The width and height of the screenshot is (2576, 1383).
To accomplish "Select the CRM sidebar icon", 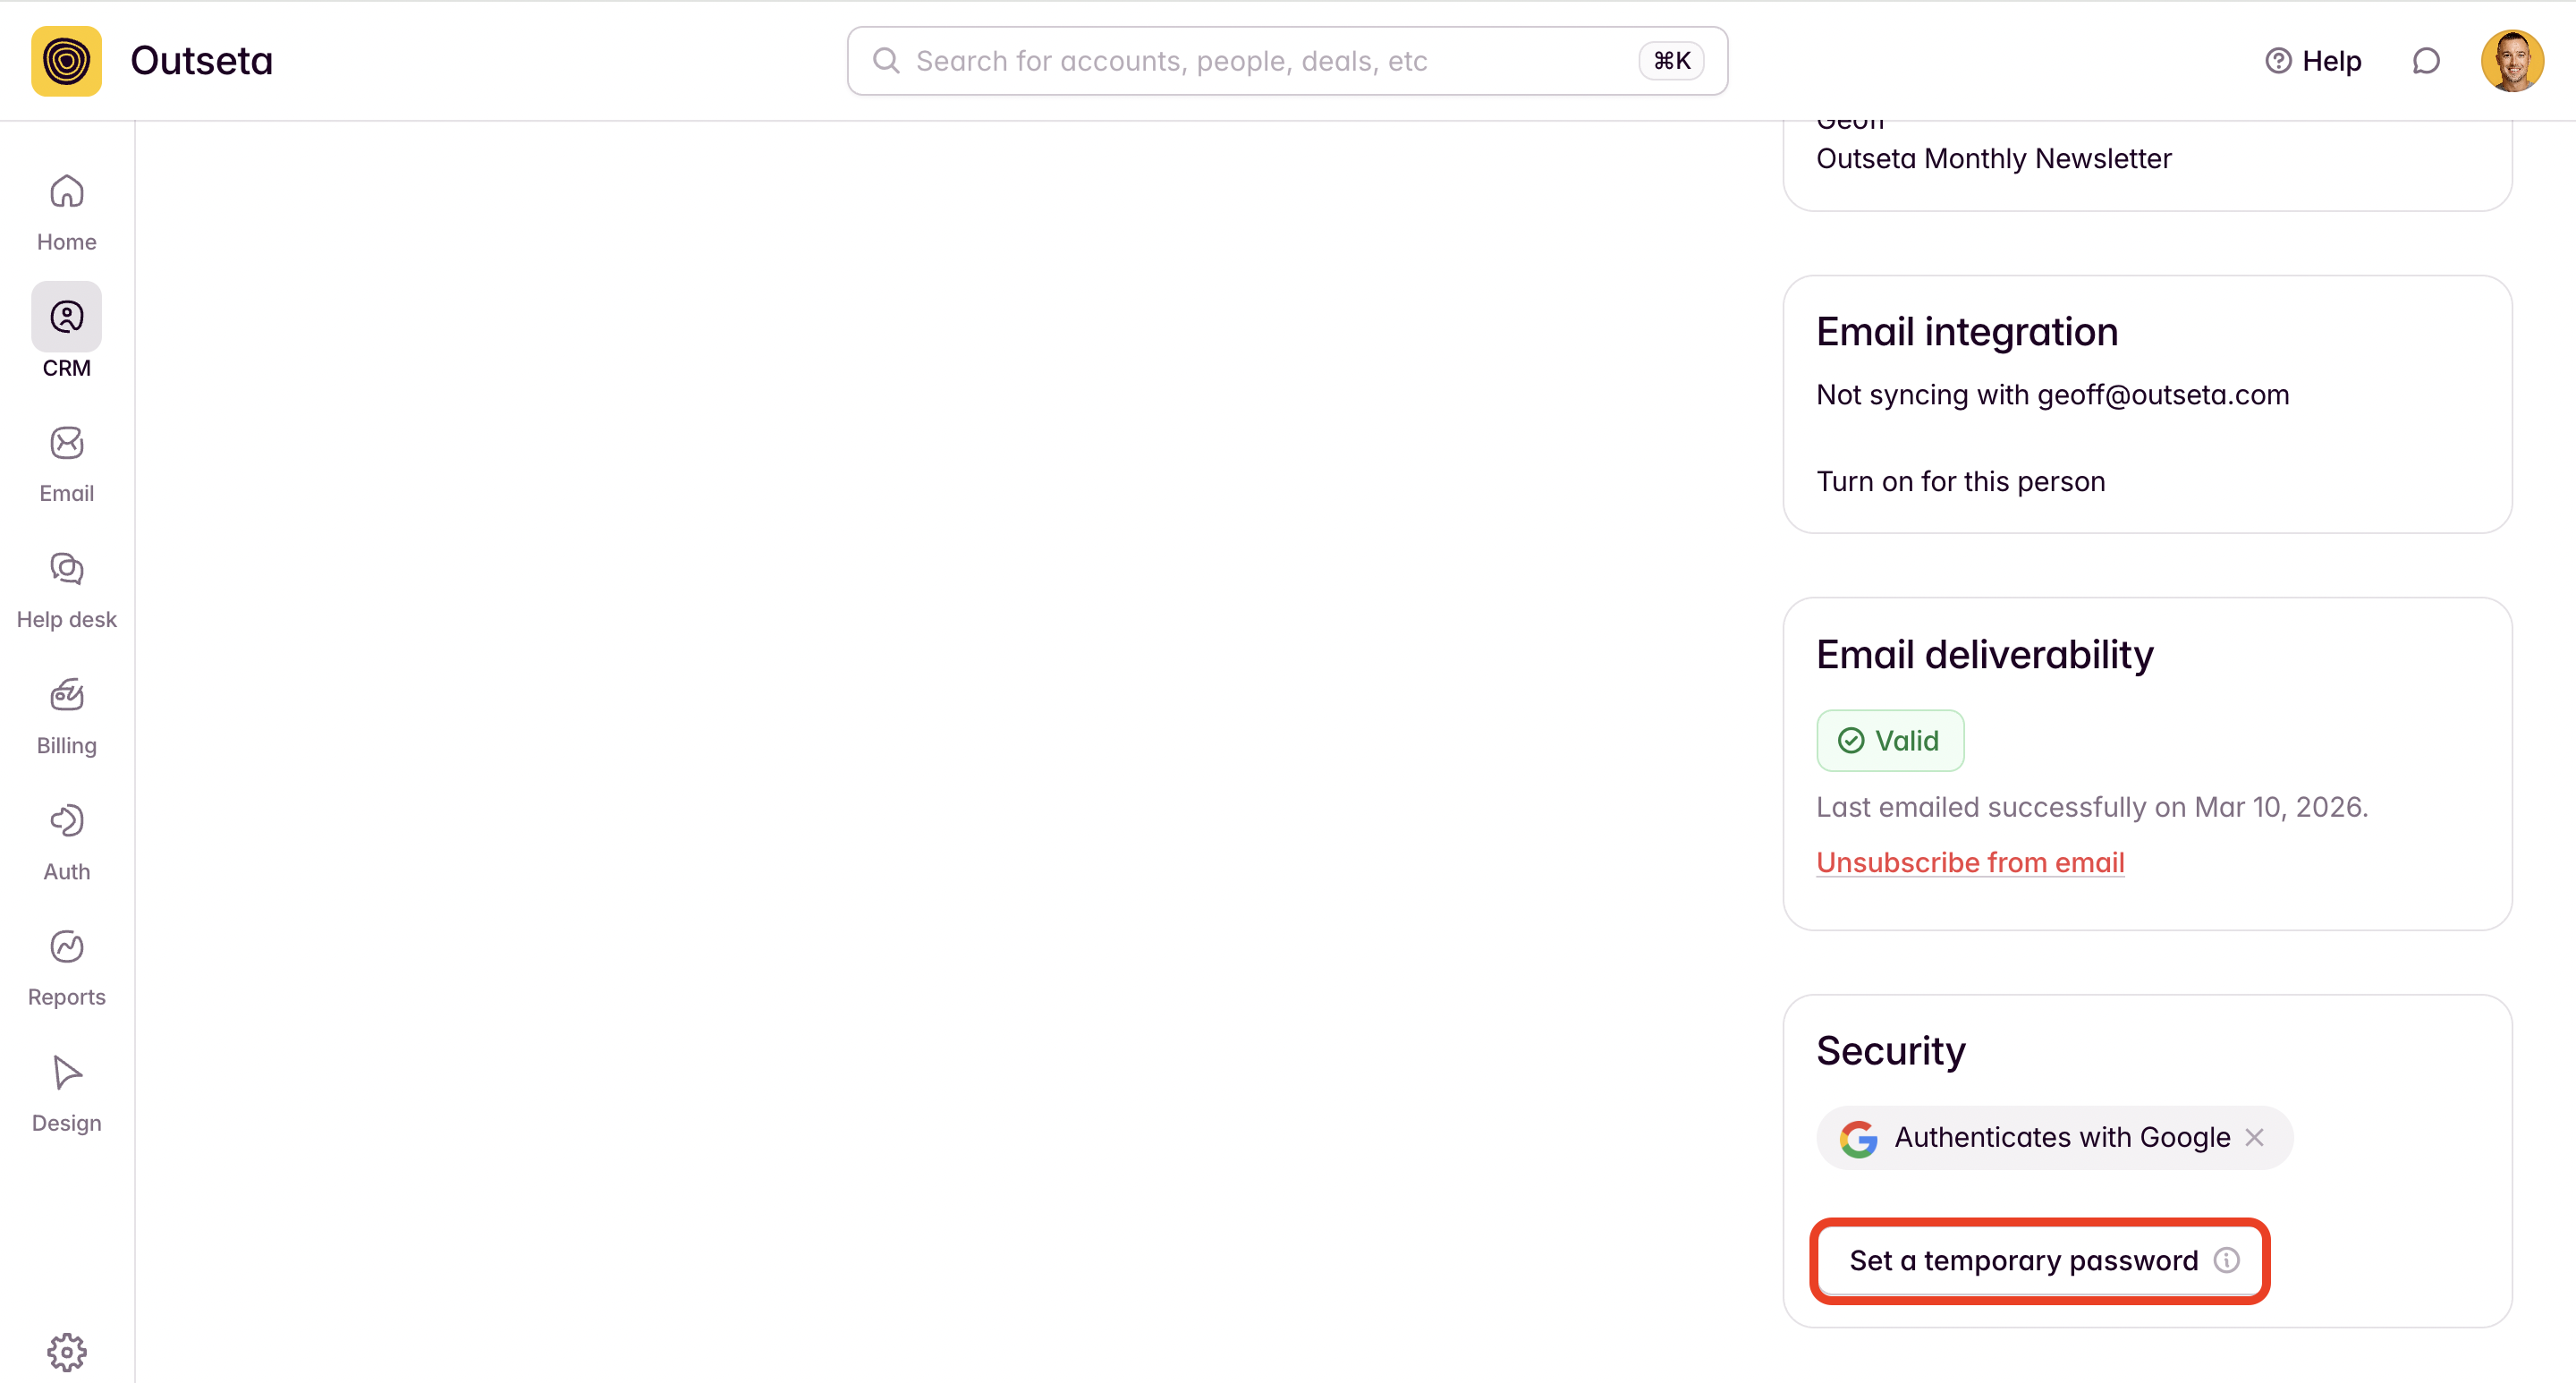I will (66, 318).
